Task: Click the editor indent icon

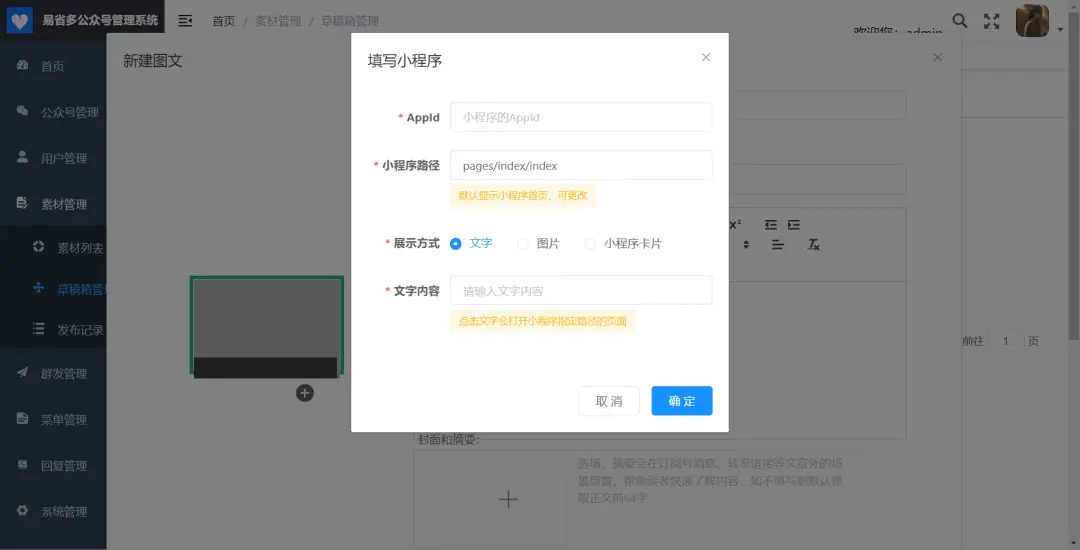Action: (x=794, y=225)
